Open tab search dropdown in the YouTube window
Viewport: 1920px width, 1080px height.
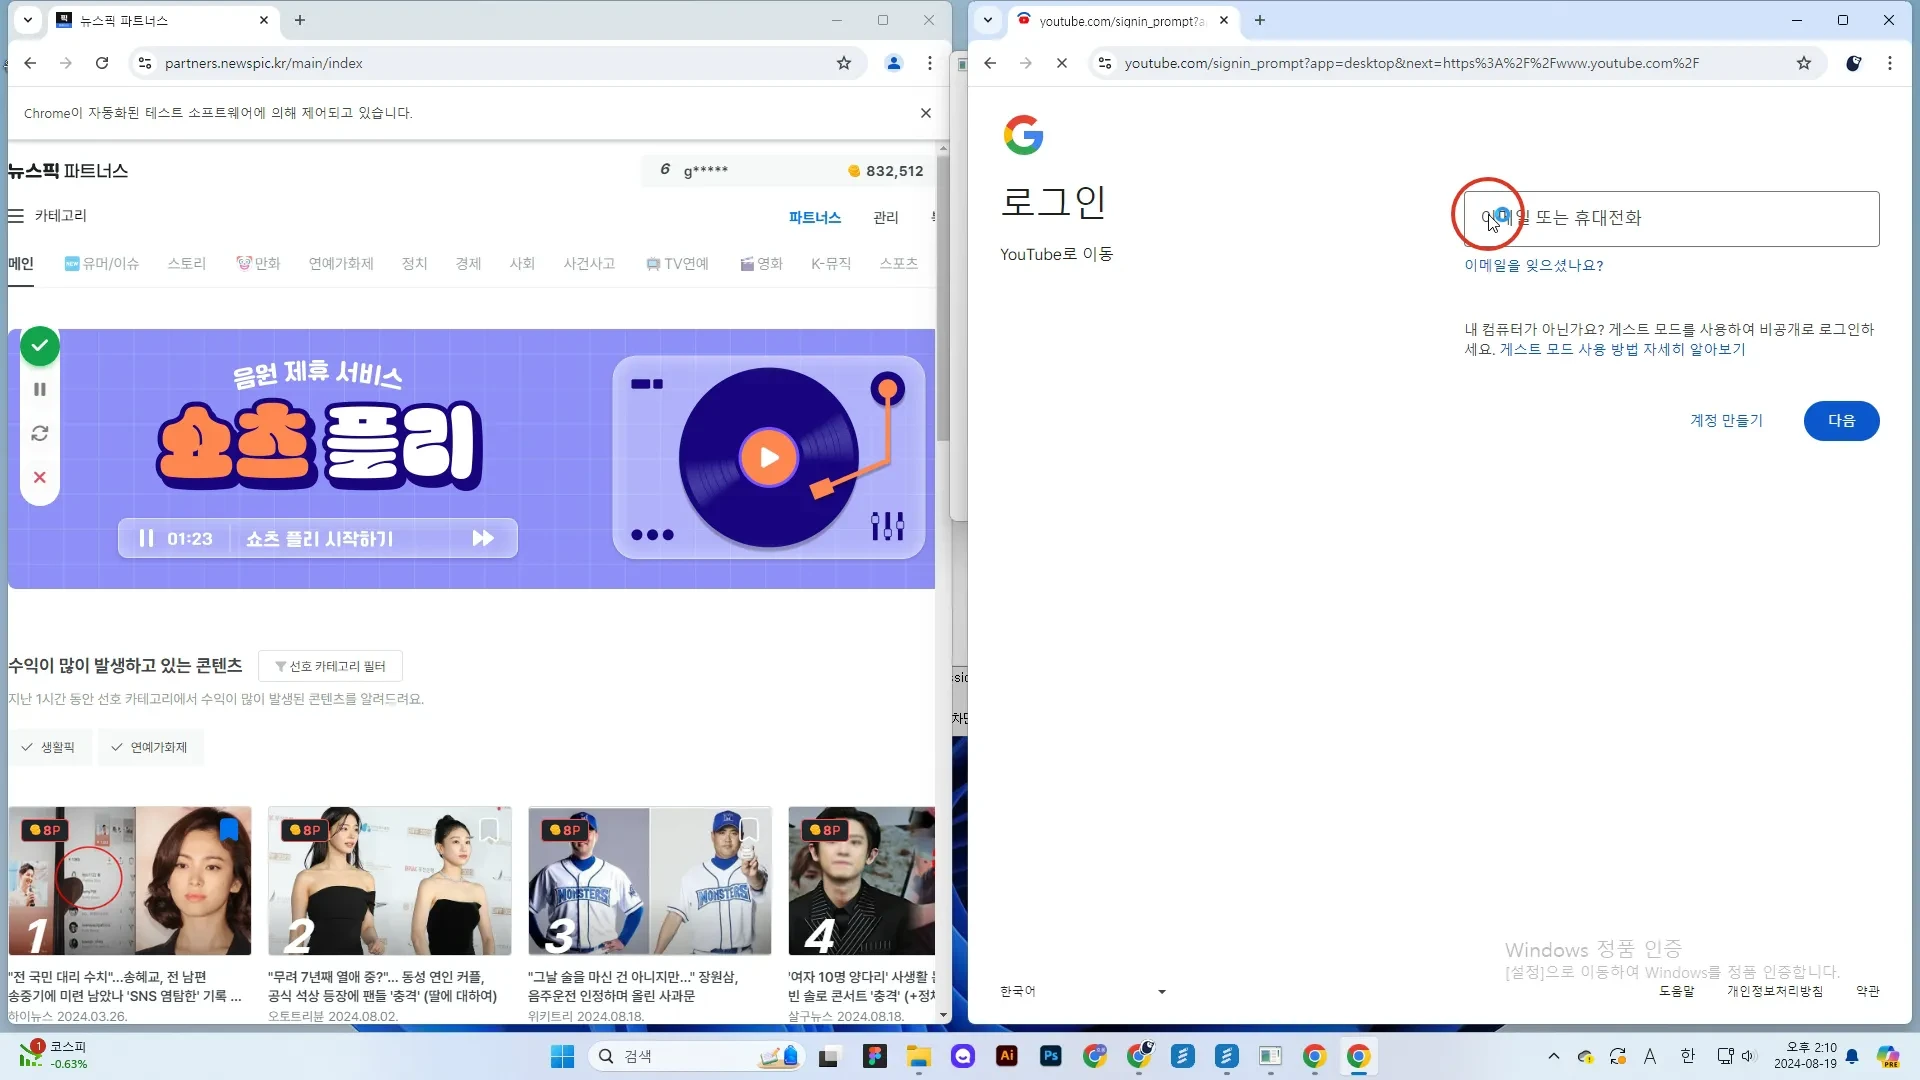[x=988, y=20]
